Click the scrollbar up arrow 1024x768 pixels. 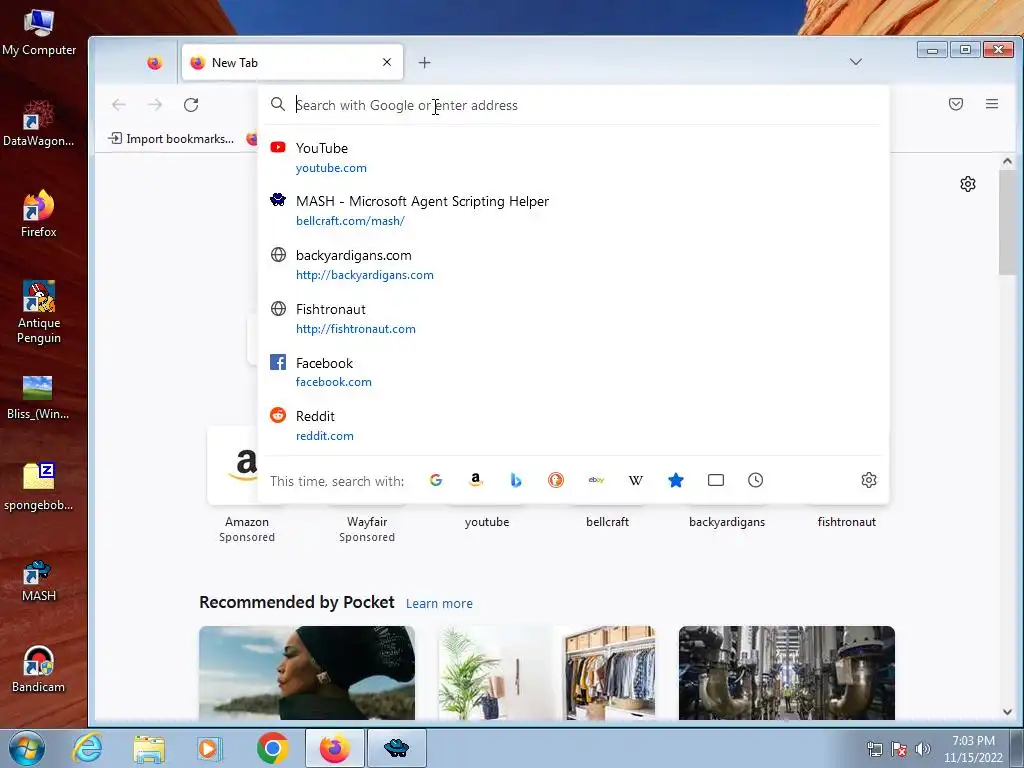point(1007,161)
